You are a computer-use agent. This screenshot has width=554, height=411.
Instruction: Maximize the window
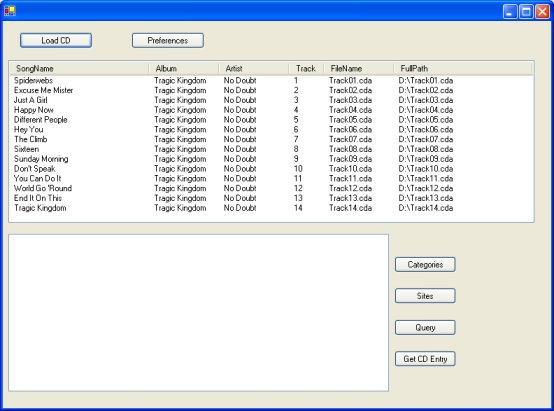526,12
